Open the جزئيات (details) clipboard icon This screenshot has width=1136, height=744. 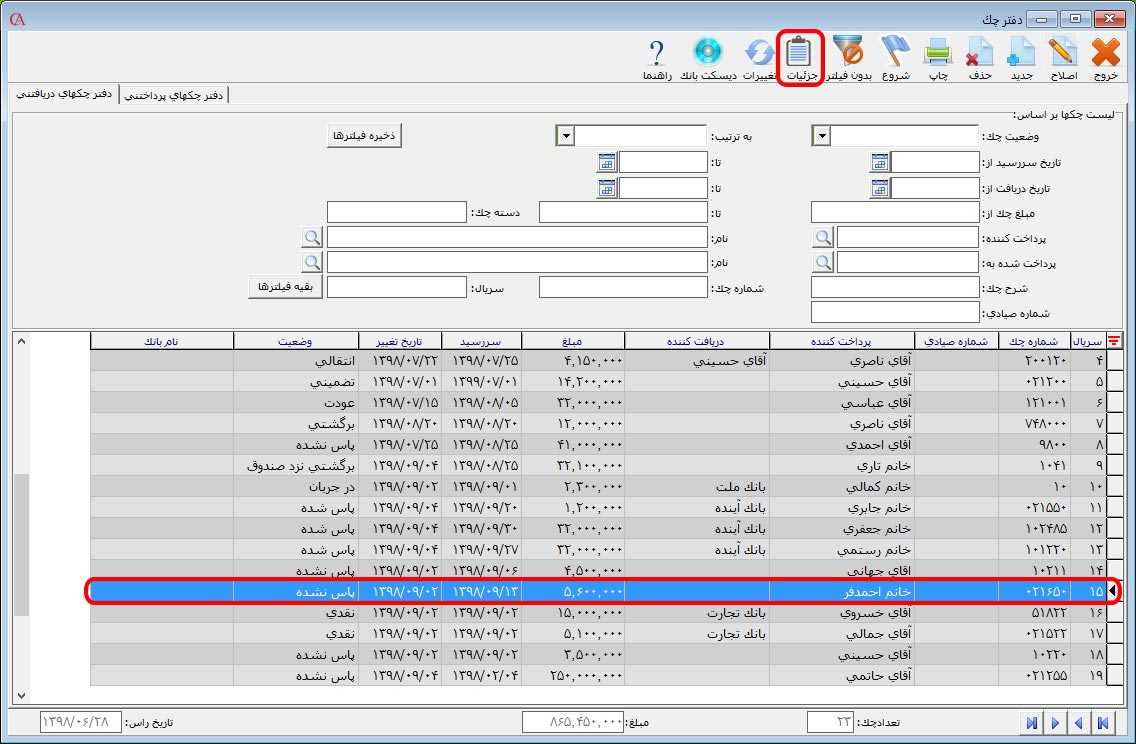tap(797, 50)
